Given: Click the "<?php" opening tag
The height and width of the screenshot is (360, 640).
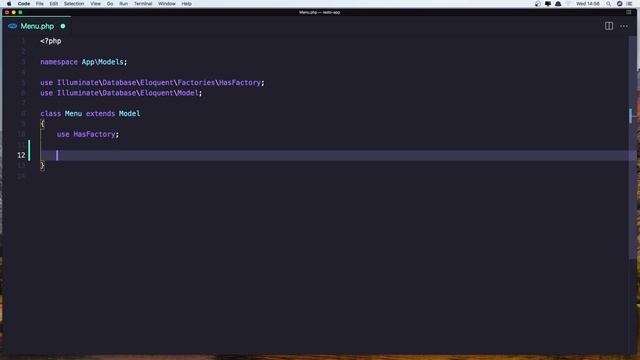Looking at the screenshot, I should 51,41.
